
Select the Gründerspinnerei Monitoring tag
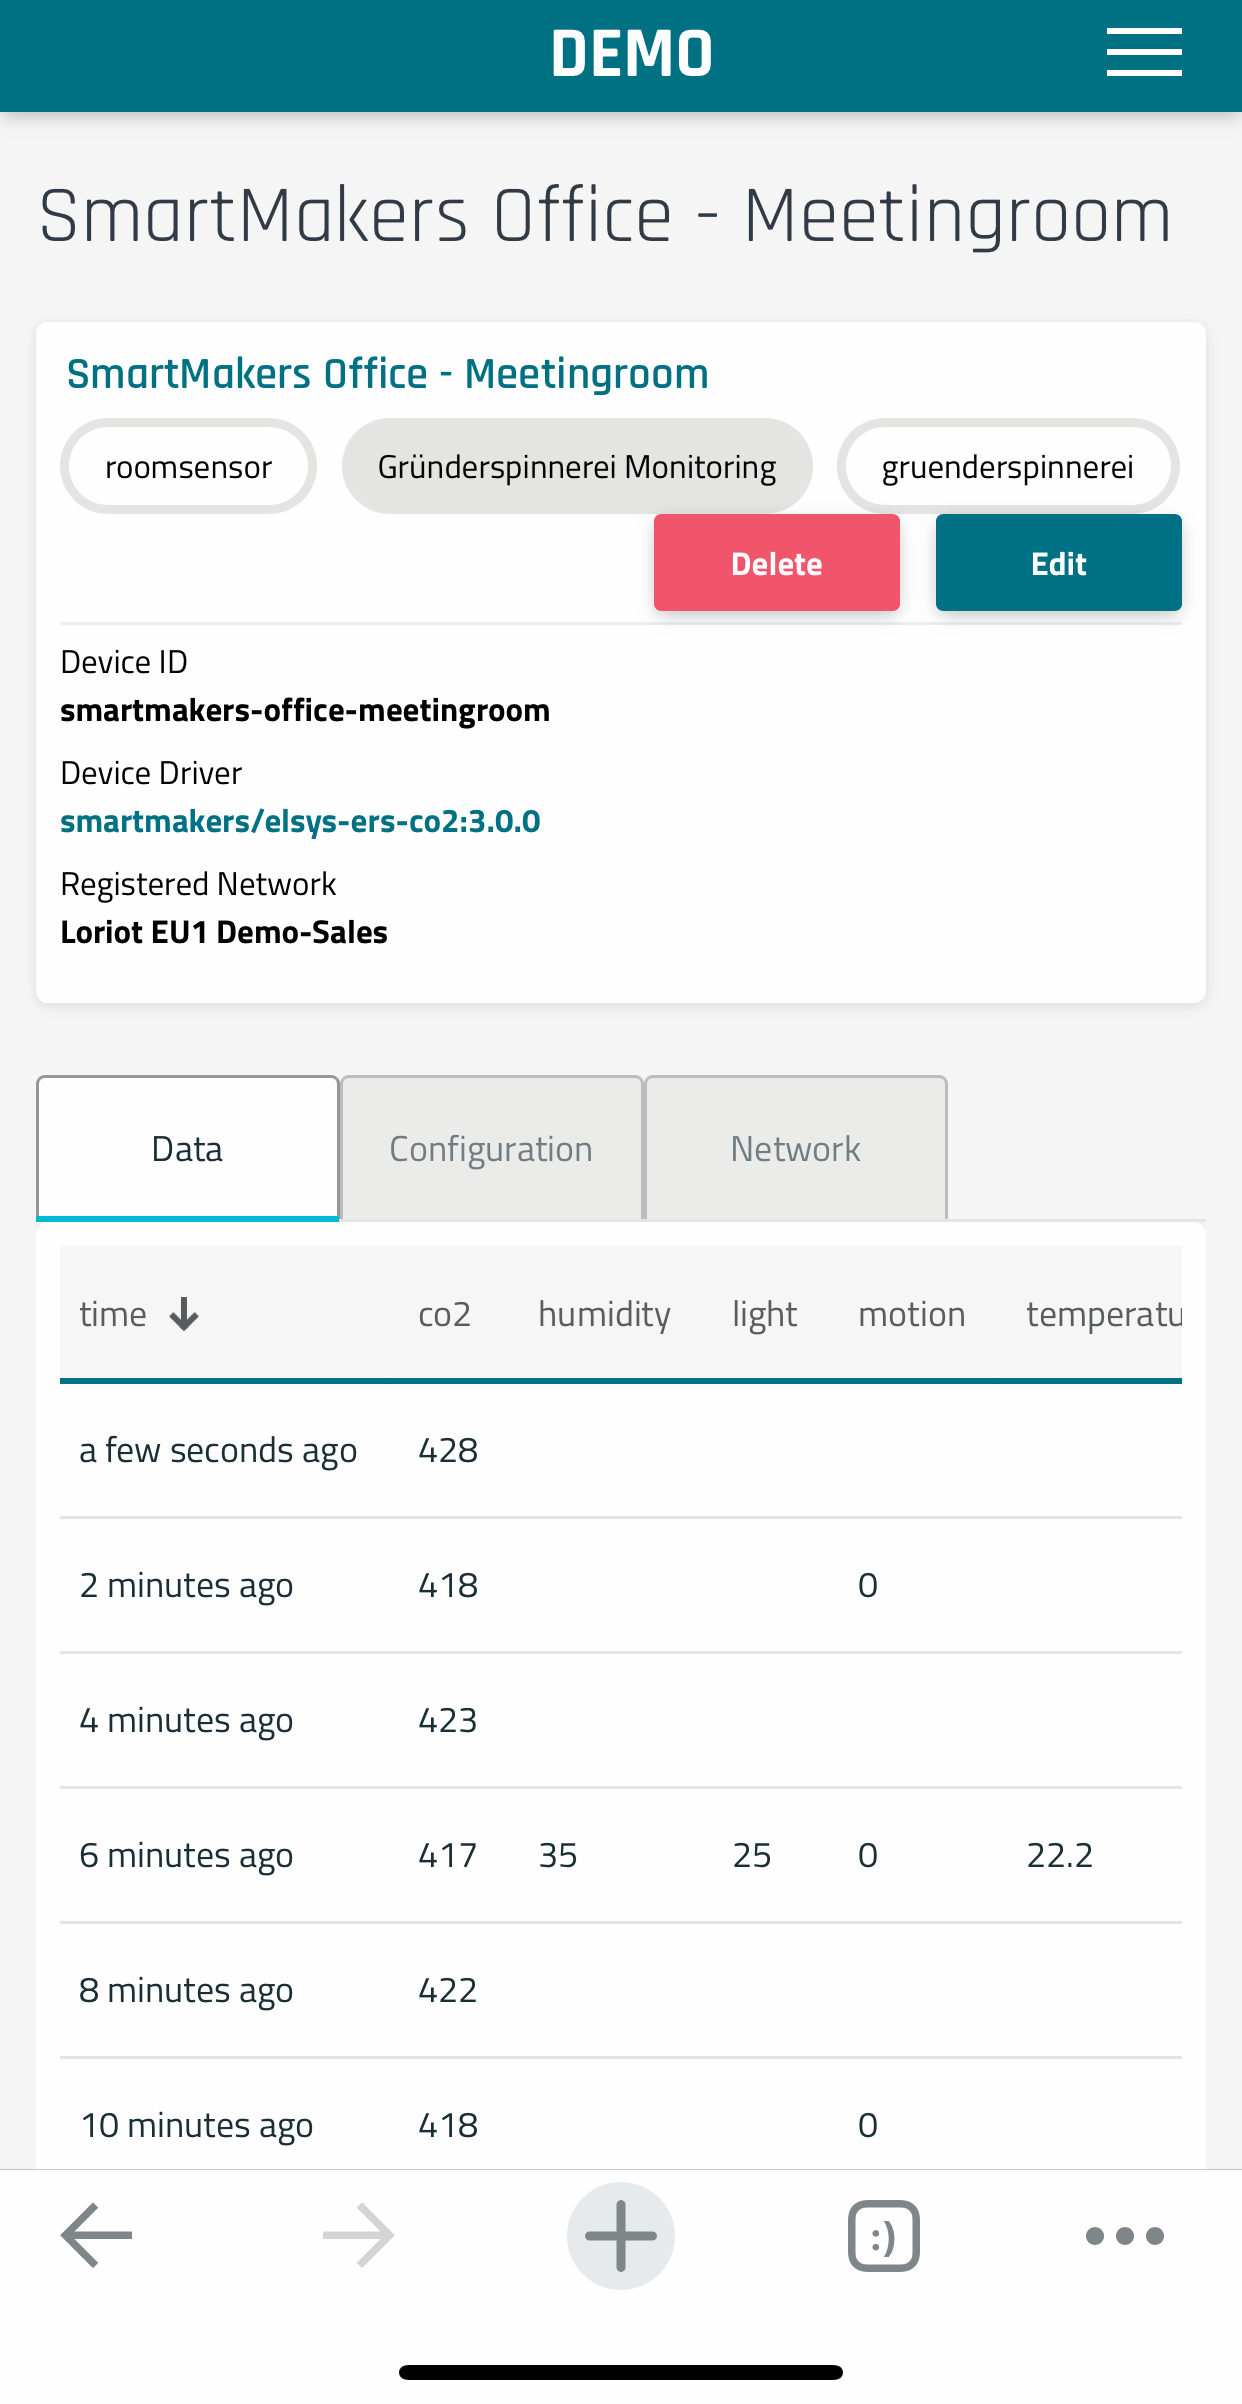point(576,467)
